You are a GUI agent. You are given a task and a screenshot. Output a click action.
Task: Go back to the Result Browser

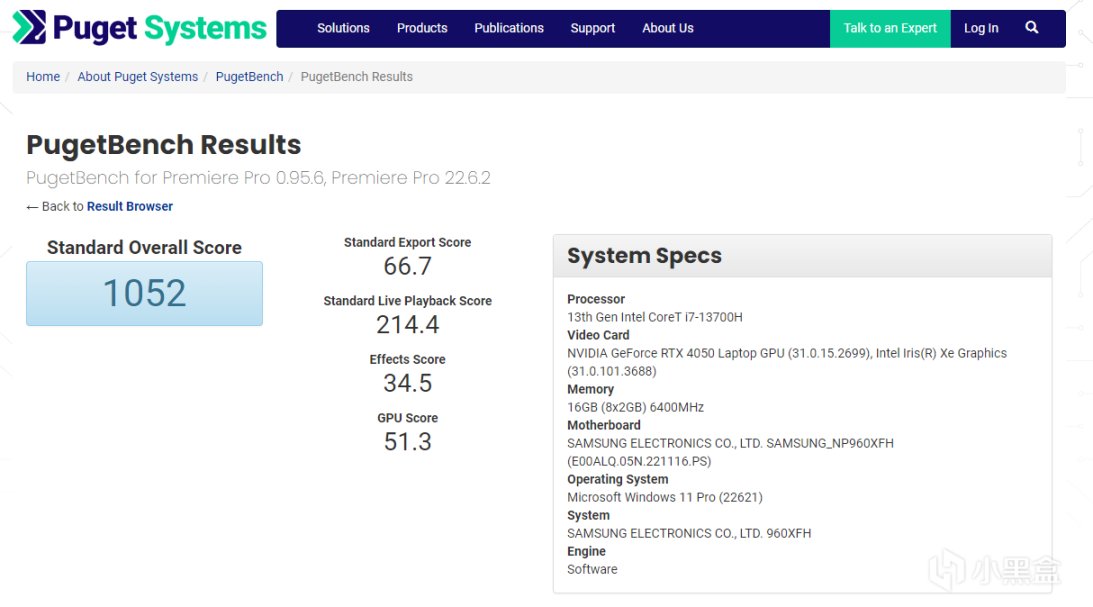pos(130,206)
